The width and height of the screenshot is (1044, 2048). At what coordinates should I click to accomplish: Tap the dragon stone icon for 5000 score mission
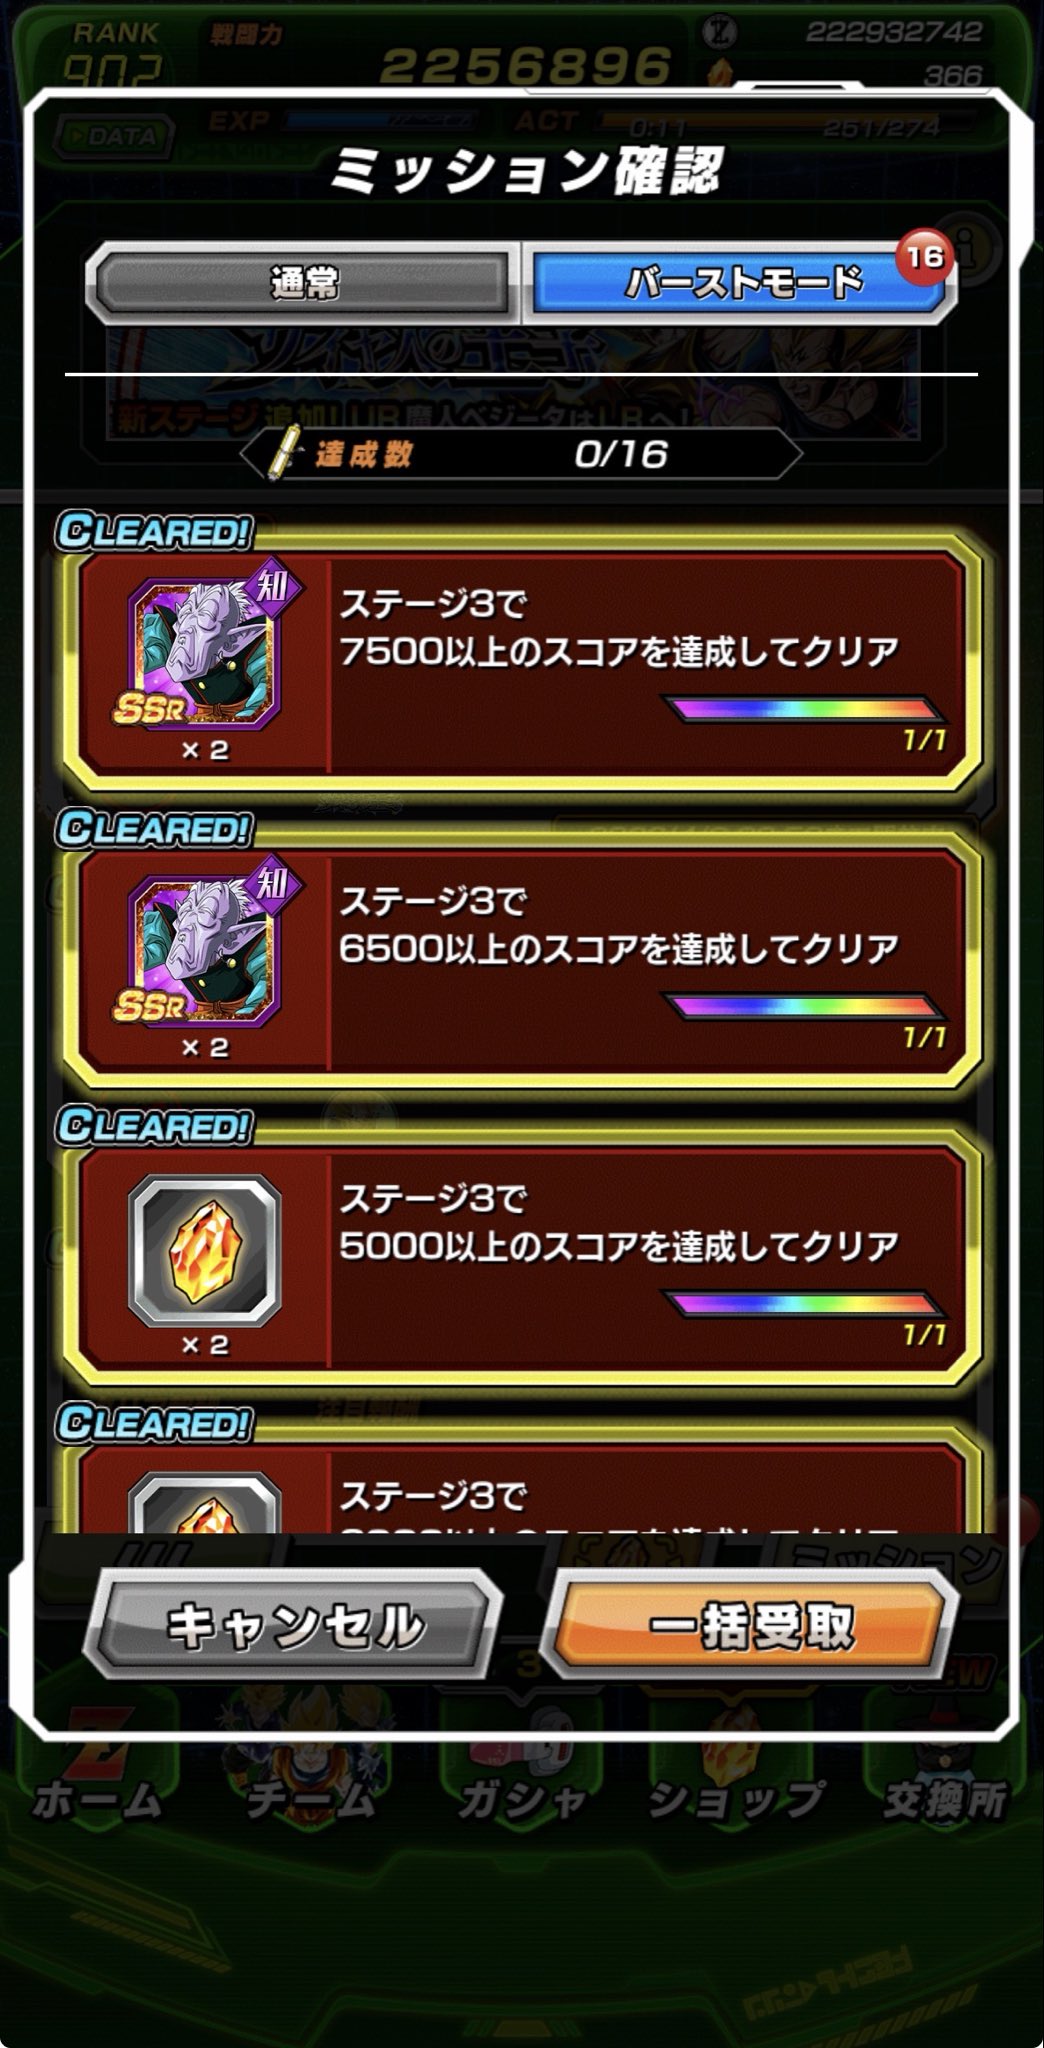205,1250
